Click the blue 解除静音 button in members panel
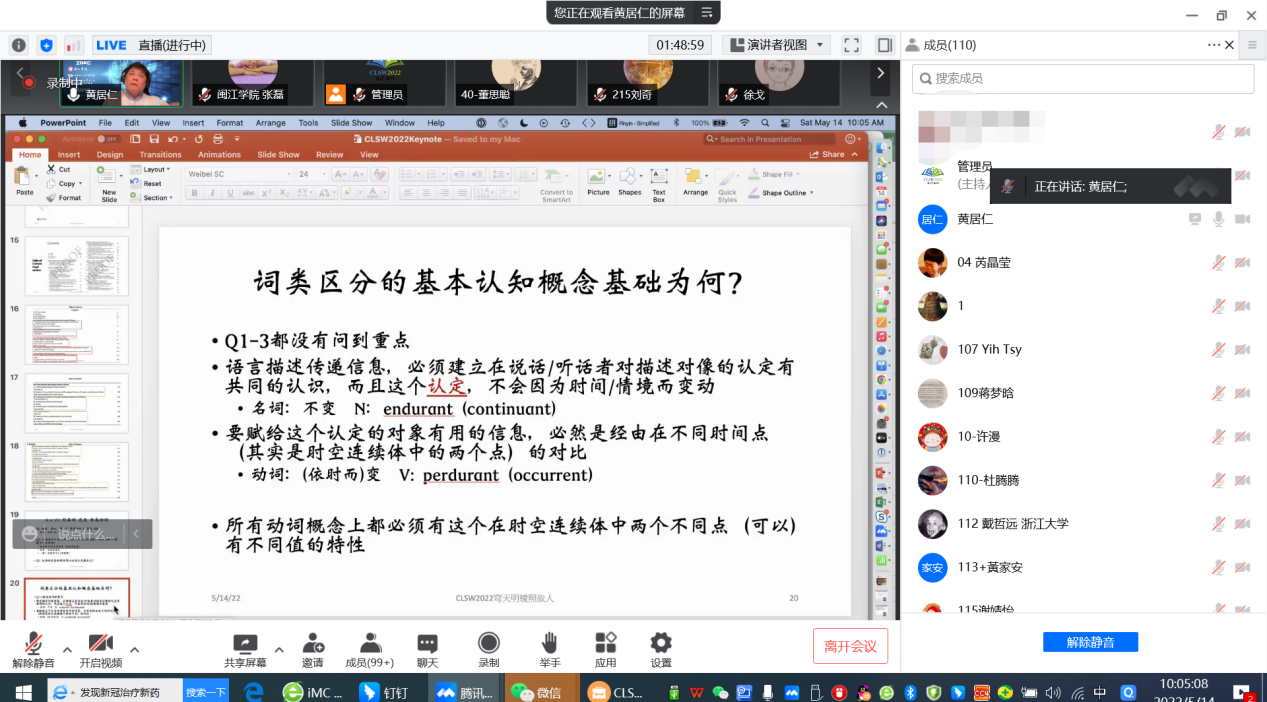Screen dimensions: 1267x702 click(1090, 642)
